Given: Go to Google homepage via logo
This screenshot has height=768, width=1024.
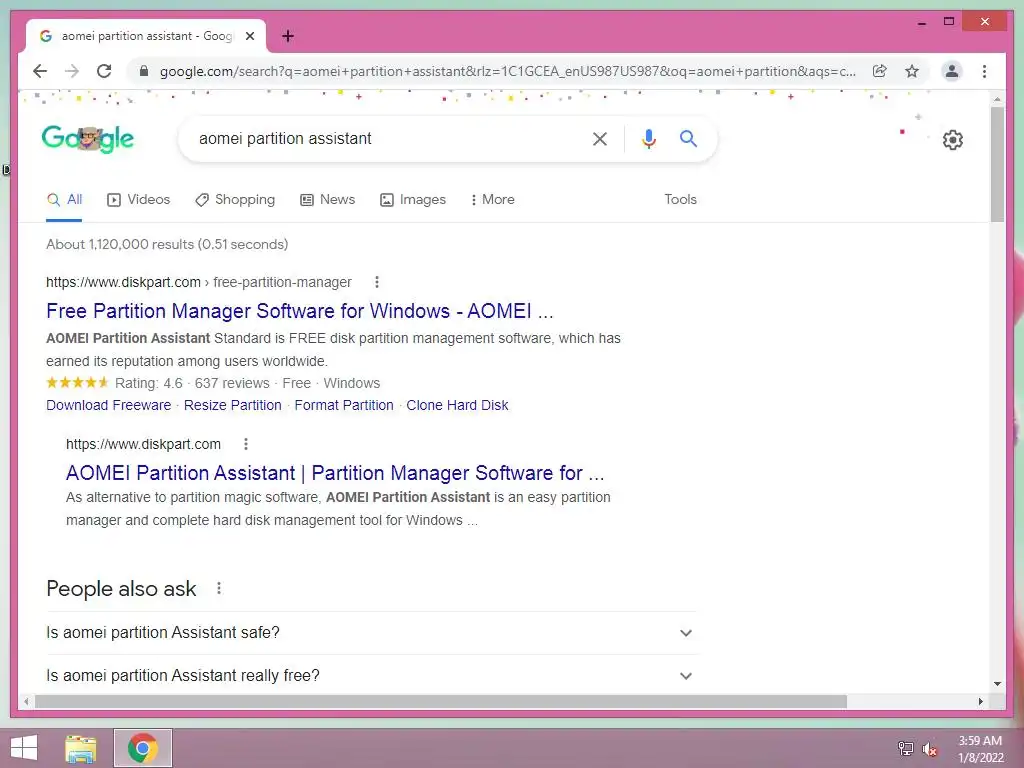Looking at the screenshot, I should pos(88,138).
